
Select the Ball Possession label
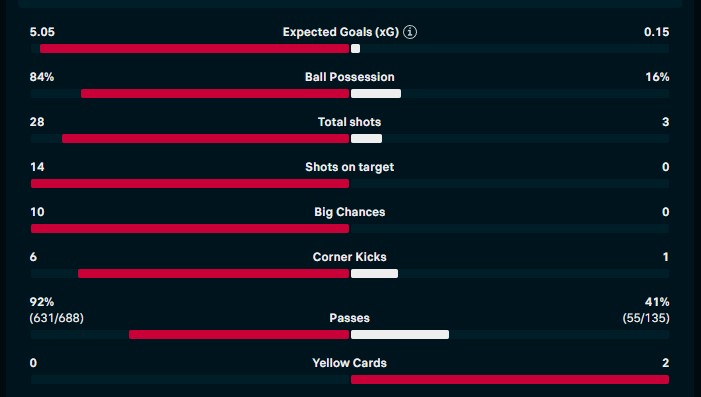[x=350, y=77]
